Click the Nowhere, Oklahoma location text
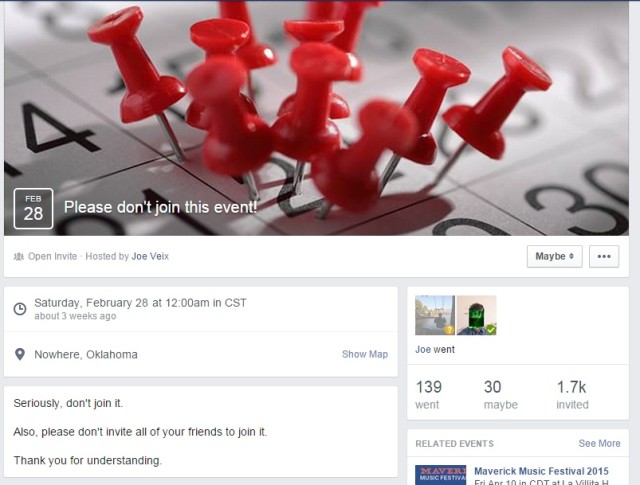 (x=86, y=354)
